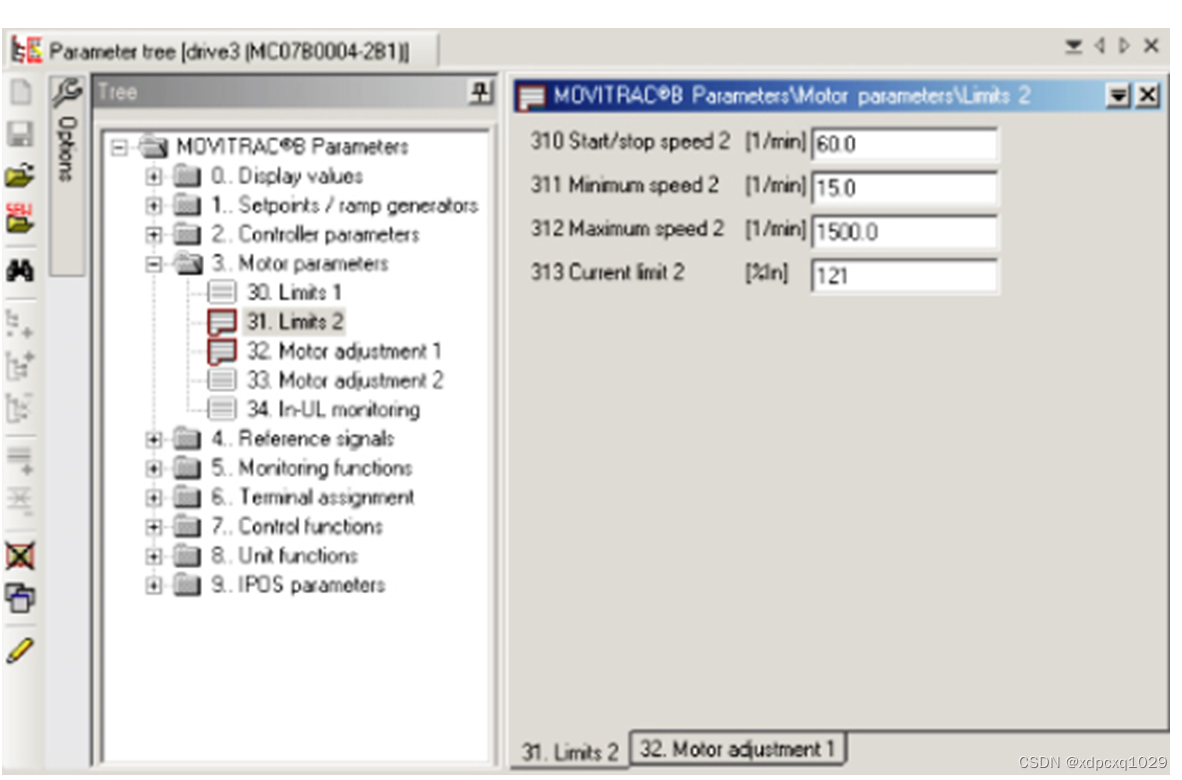This screenshot has height=780, width=1182.
Task: Select 2.. Controller parameters tree label
Action: (x=315, y=234)
